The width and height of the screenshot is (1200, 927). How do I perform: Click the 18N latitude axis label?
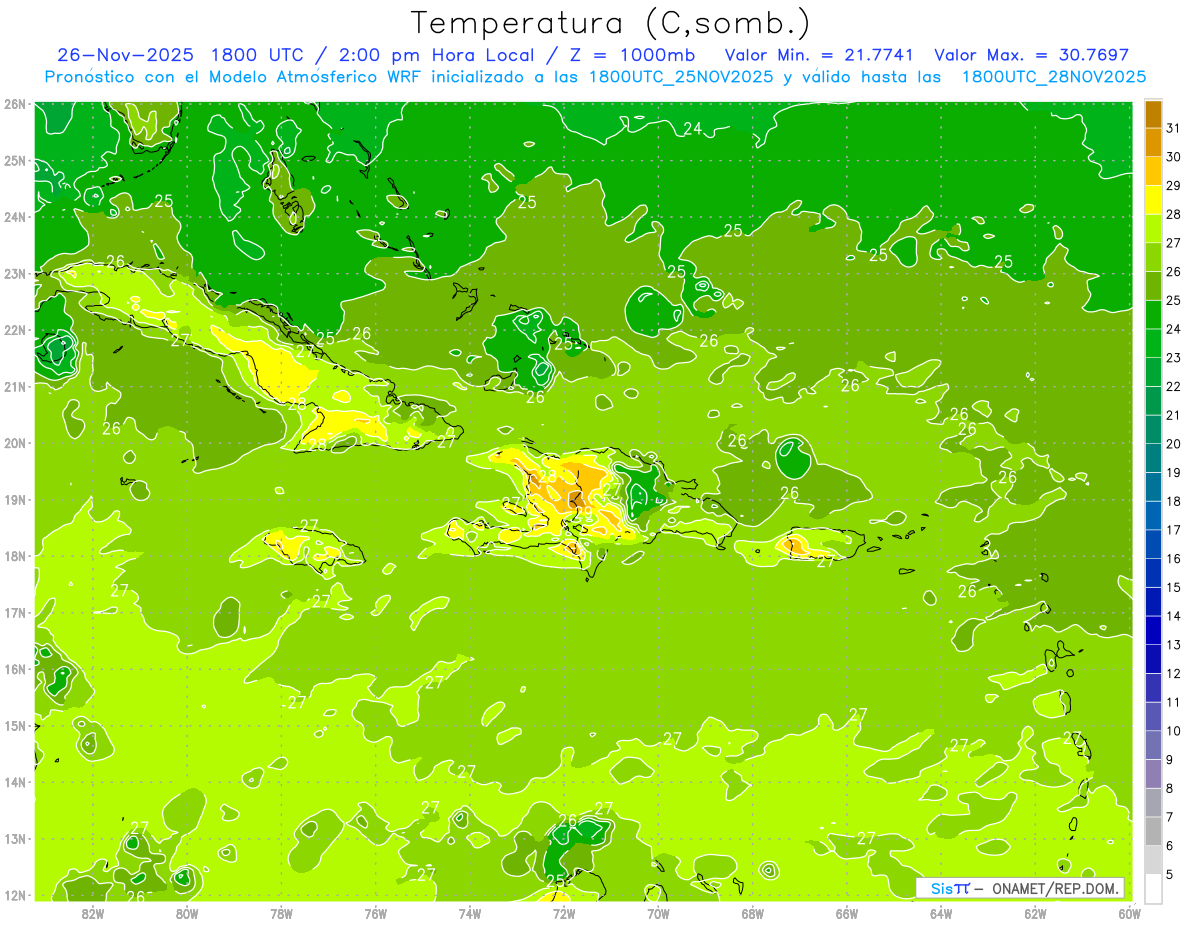click(14, 556)
